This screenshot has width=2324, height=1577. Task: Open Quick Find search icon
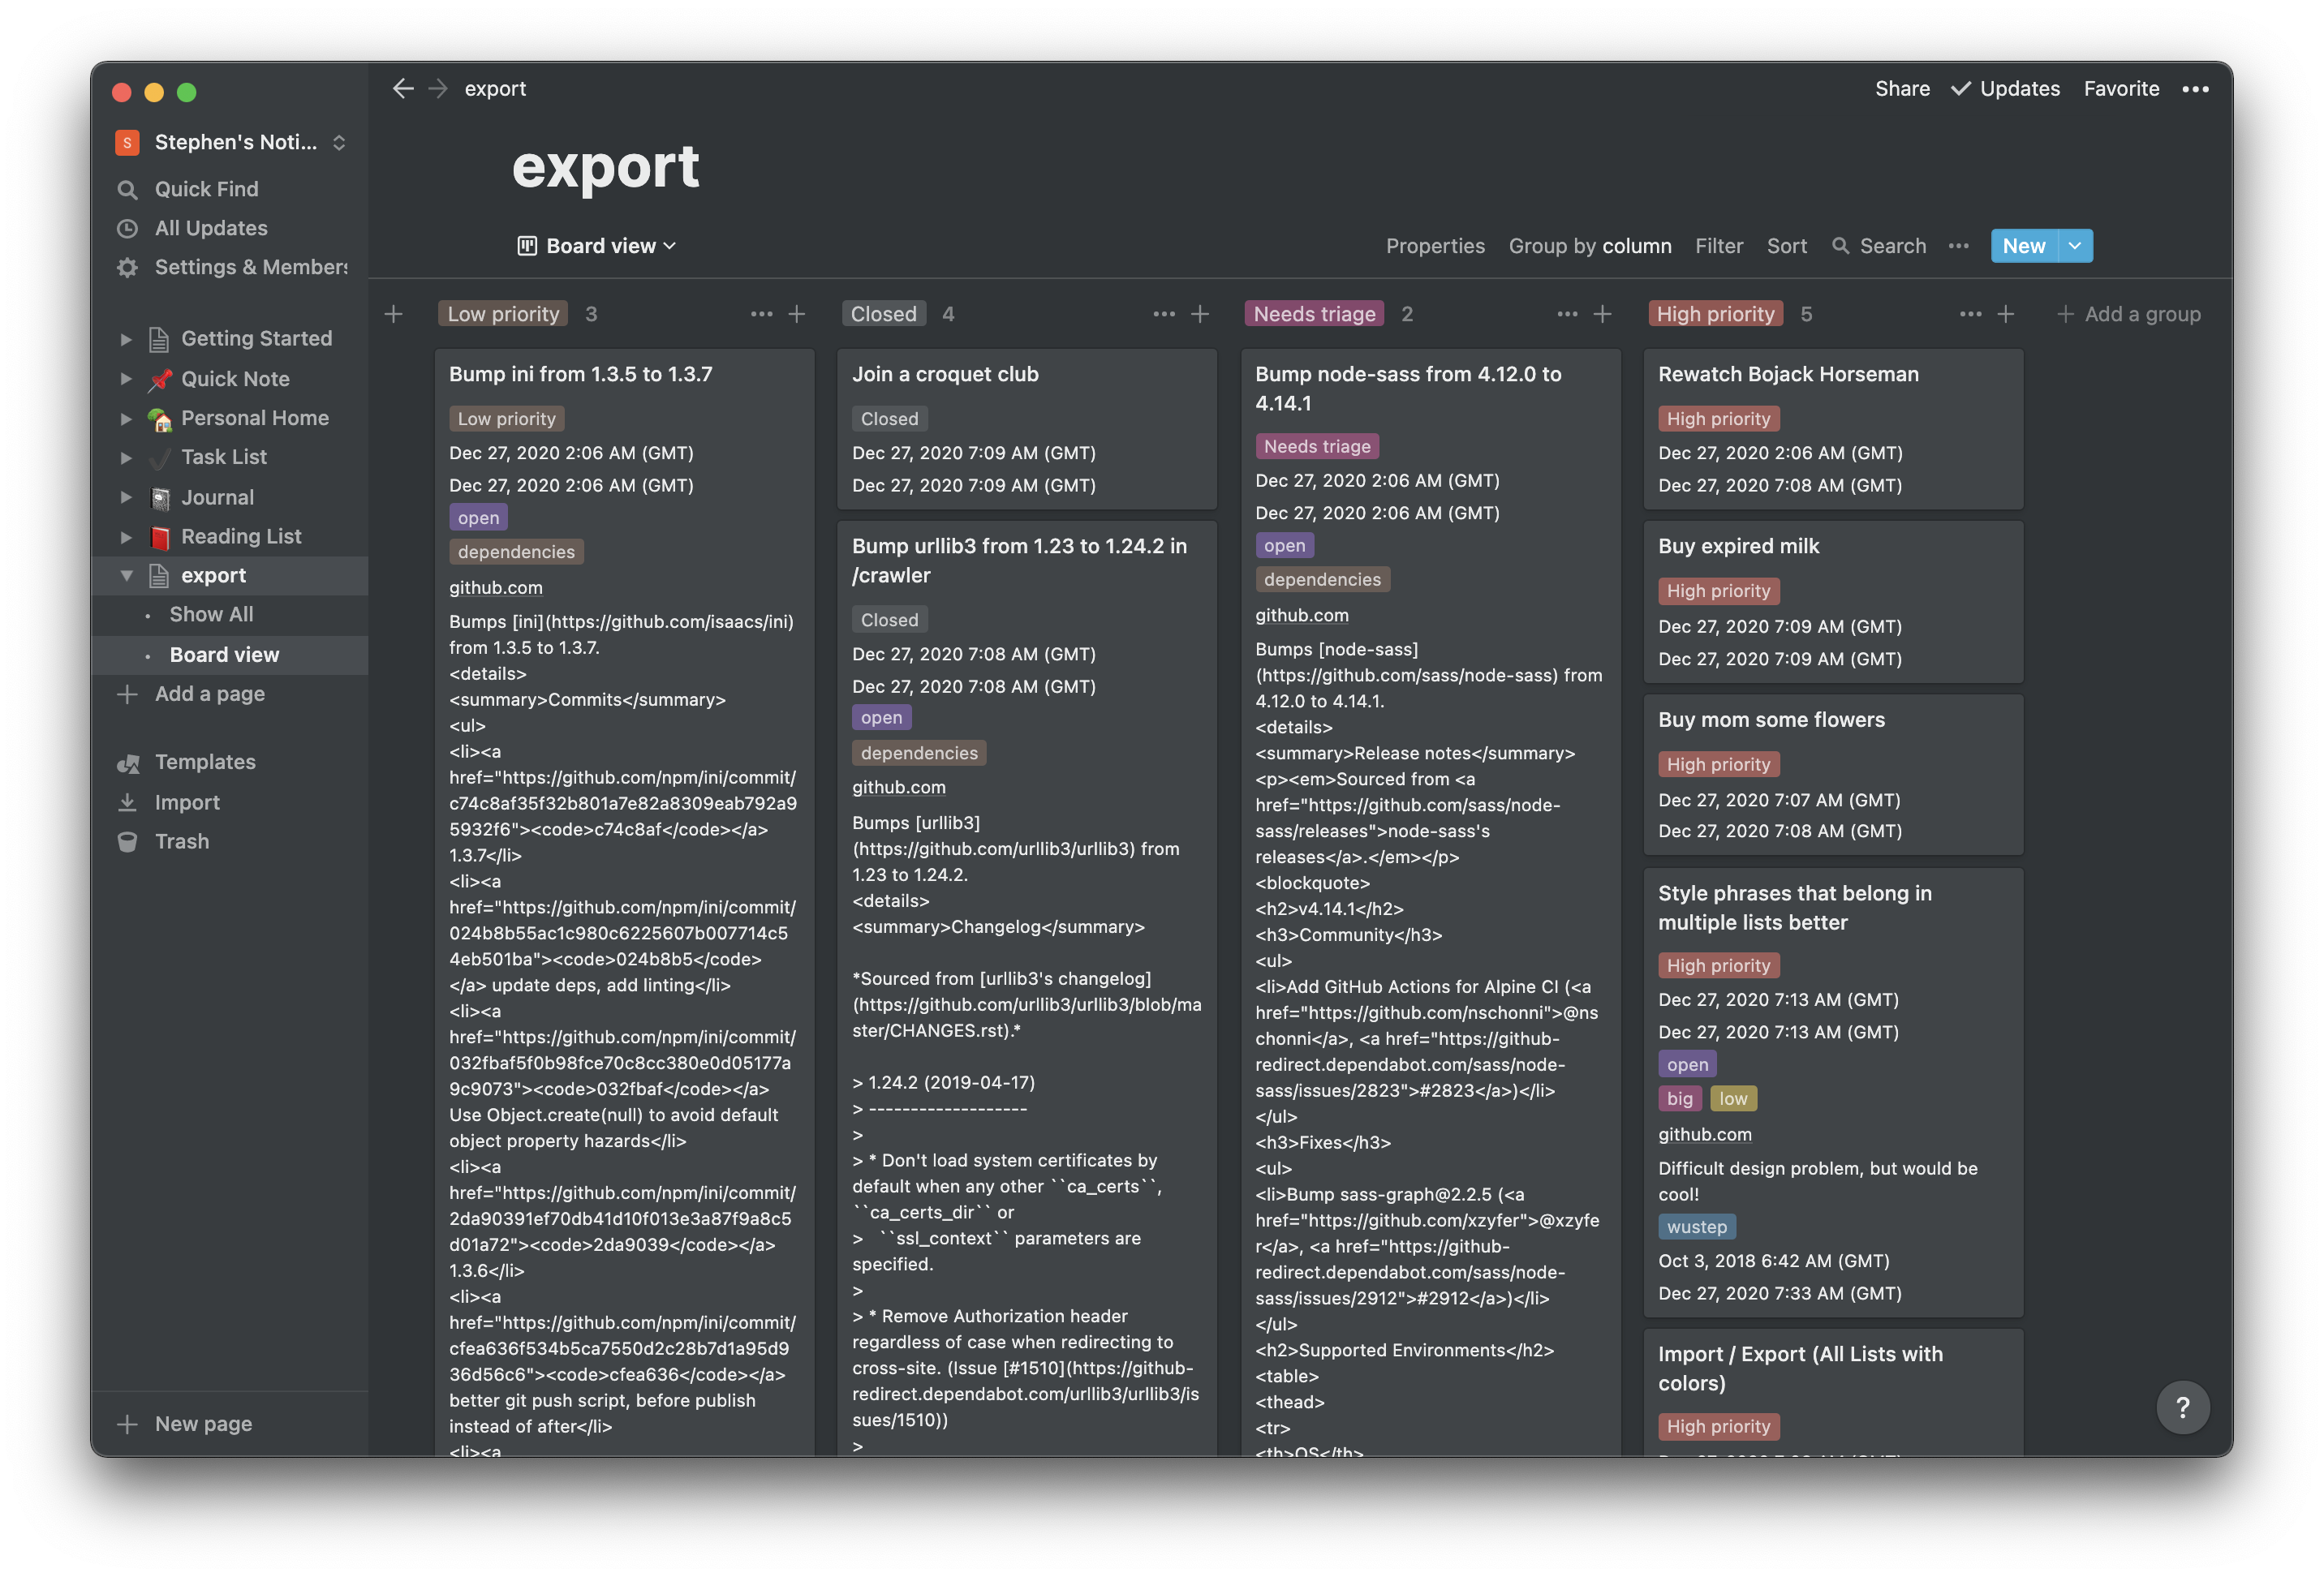click(127, 189)
